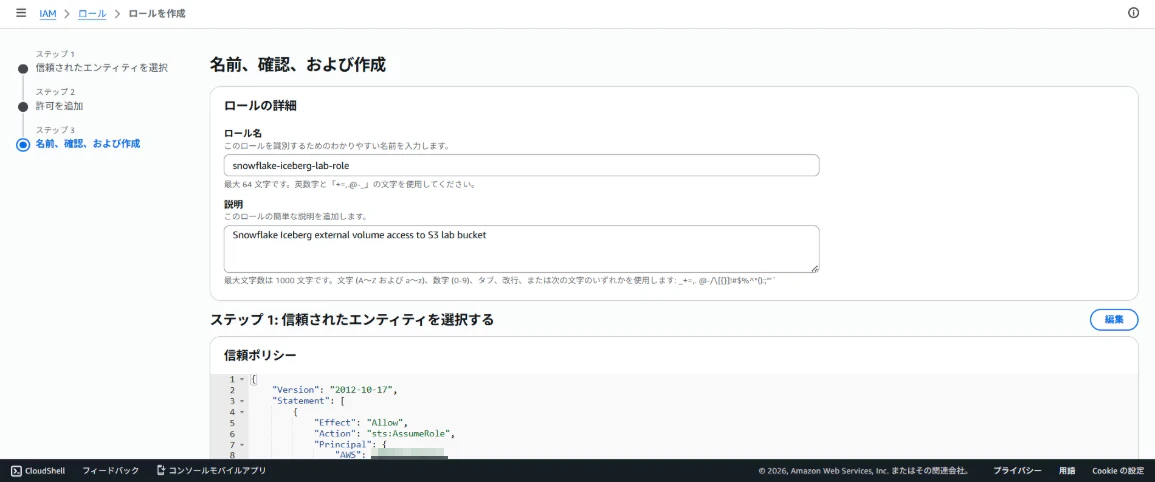The image size is (1155, 482).
Task: Select step 2 許可を追加
Action: tap(59, 106)
